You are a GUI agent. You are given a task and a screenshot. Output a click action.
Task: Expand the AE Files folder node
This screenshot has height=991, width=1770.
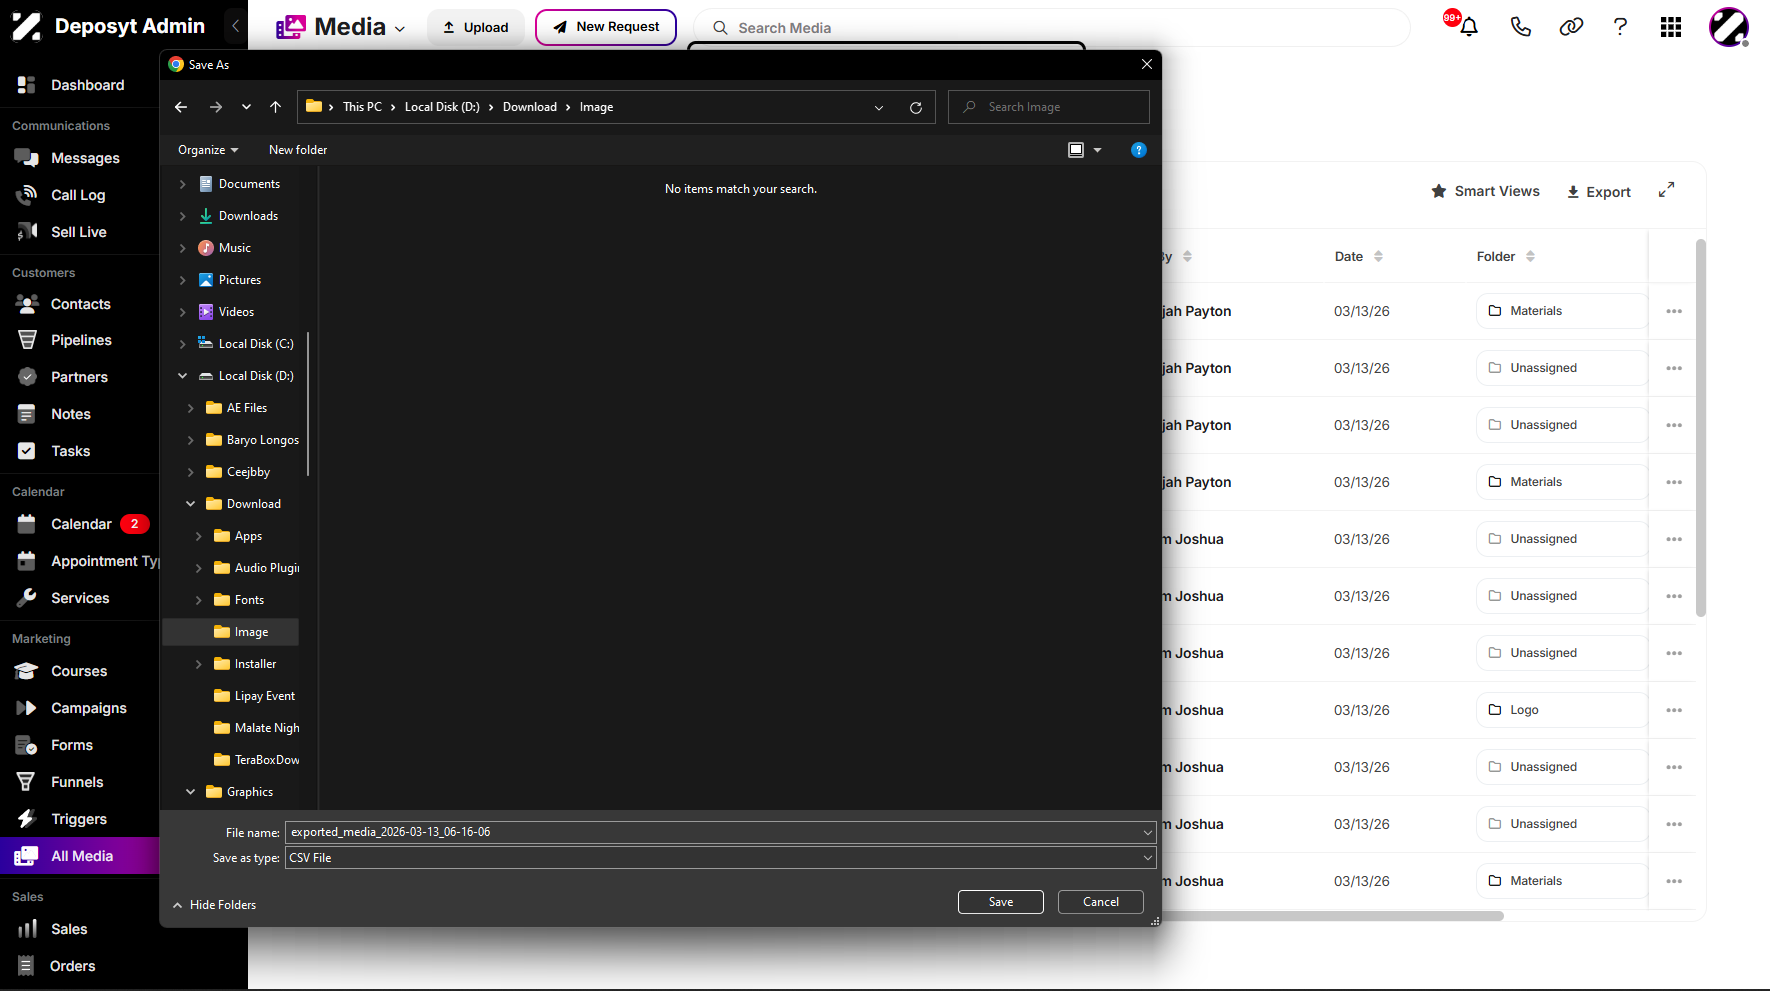(190, 408)
